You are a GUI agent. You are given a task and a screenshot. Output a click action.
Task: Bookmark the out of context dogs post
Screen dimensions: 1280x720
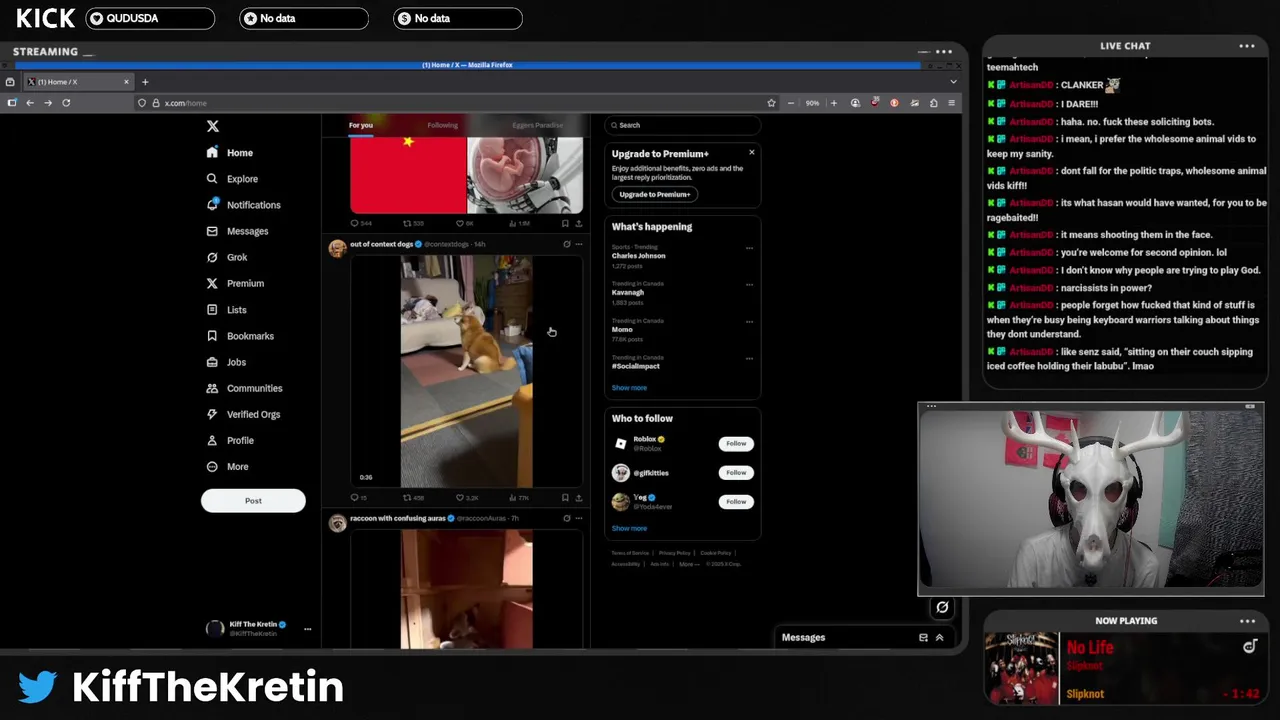(x=565, y=497)
